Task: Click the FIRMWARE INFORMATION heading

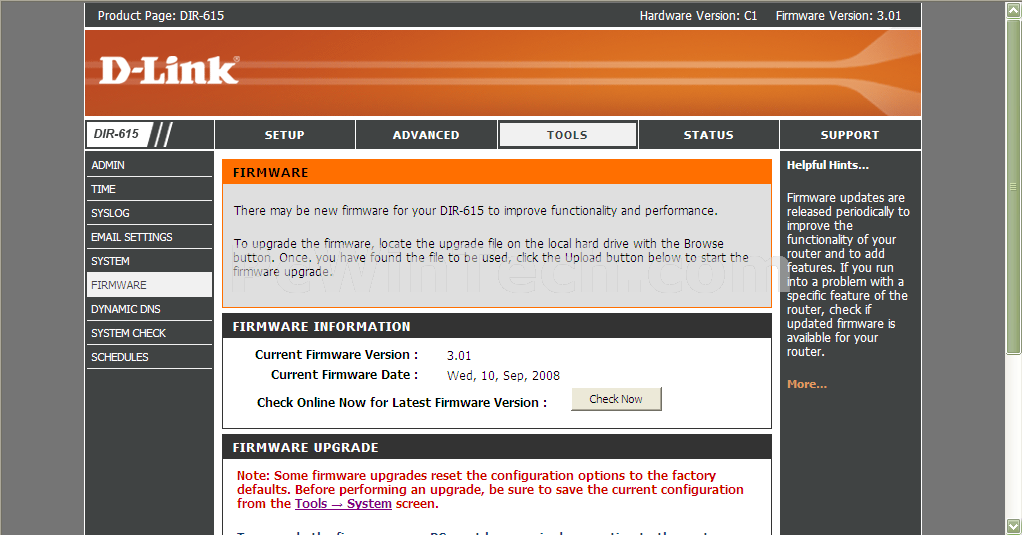Action: pyautogui.click(x=321, y=326)
